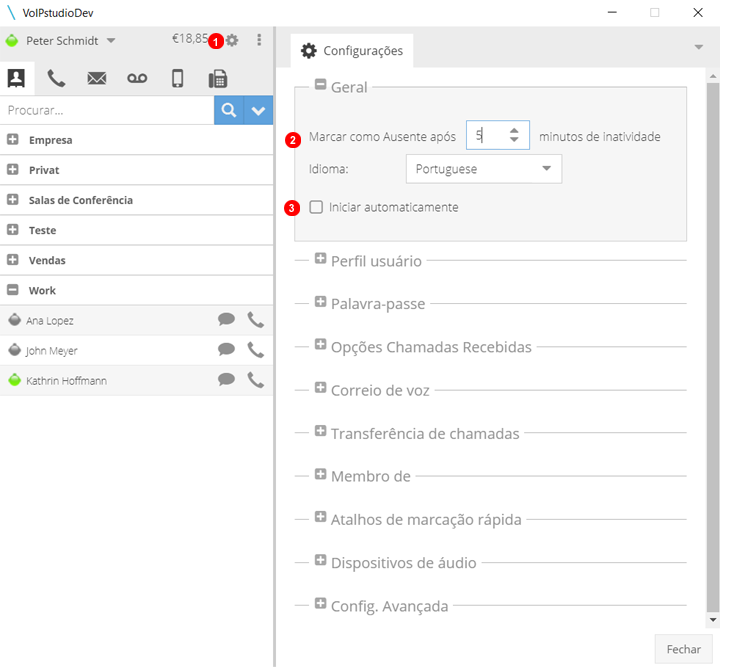Screen dimensions: 739x667
Task: Expand the Membro de section
Action: (x=320, y=474)
